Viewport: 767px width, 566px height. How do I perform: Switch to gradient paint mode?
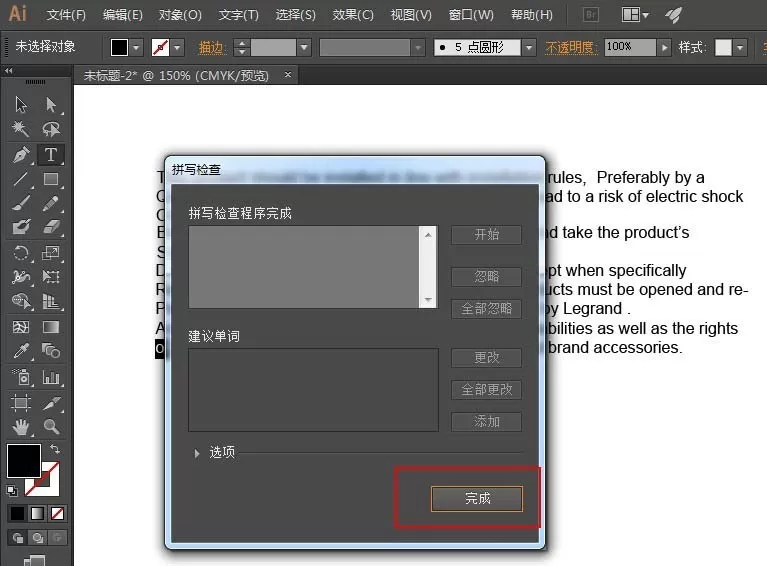[x=37, y=513]
